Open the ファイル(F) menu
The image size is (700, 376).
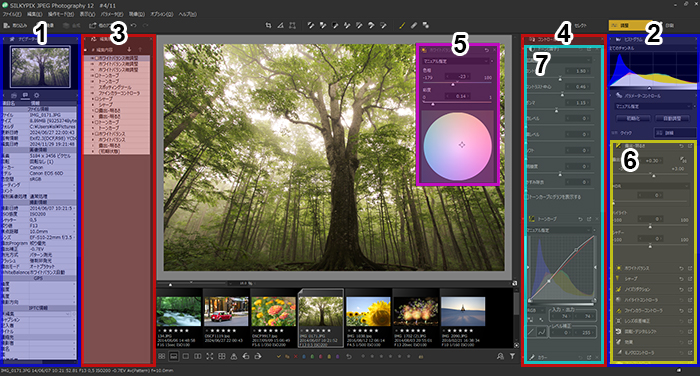(x=12, y=14)
